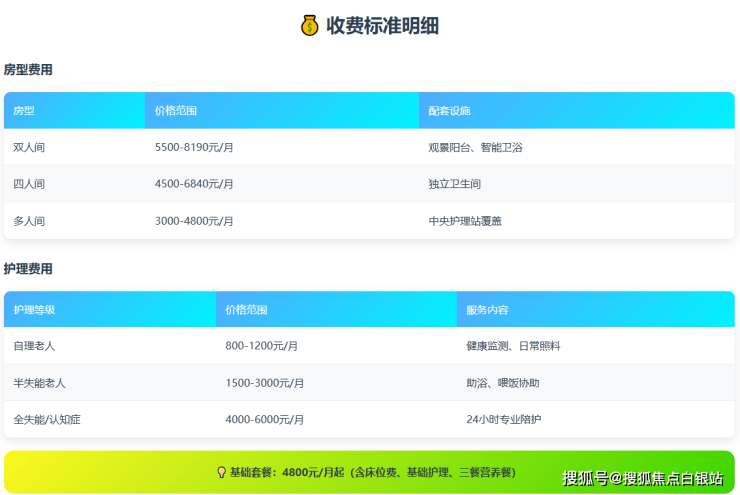Click the 护理等级 column header
This screenshot has height=495, width=740.
click(34, 309)
